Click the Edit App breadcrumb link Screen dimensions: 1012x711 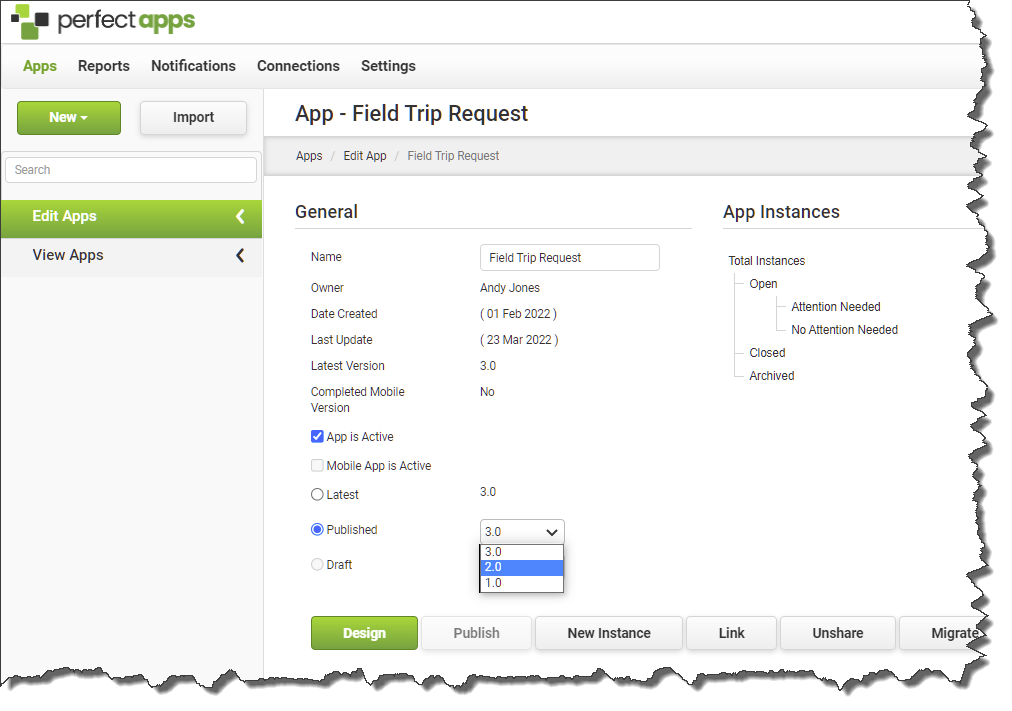pos(365,156)
